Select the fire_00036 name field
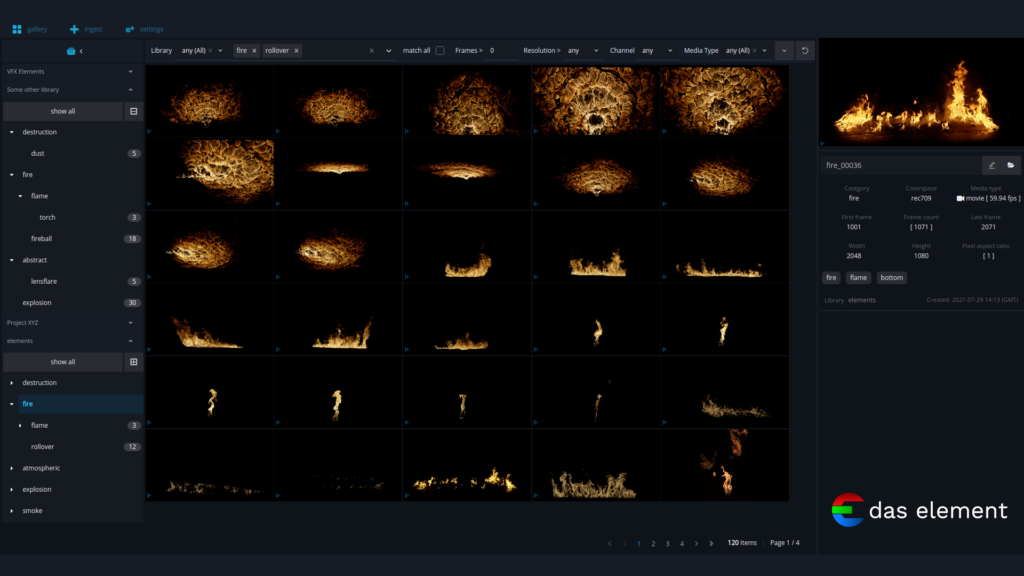The height and width of the screenshot is (576, 1024). point(901,166)
